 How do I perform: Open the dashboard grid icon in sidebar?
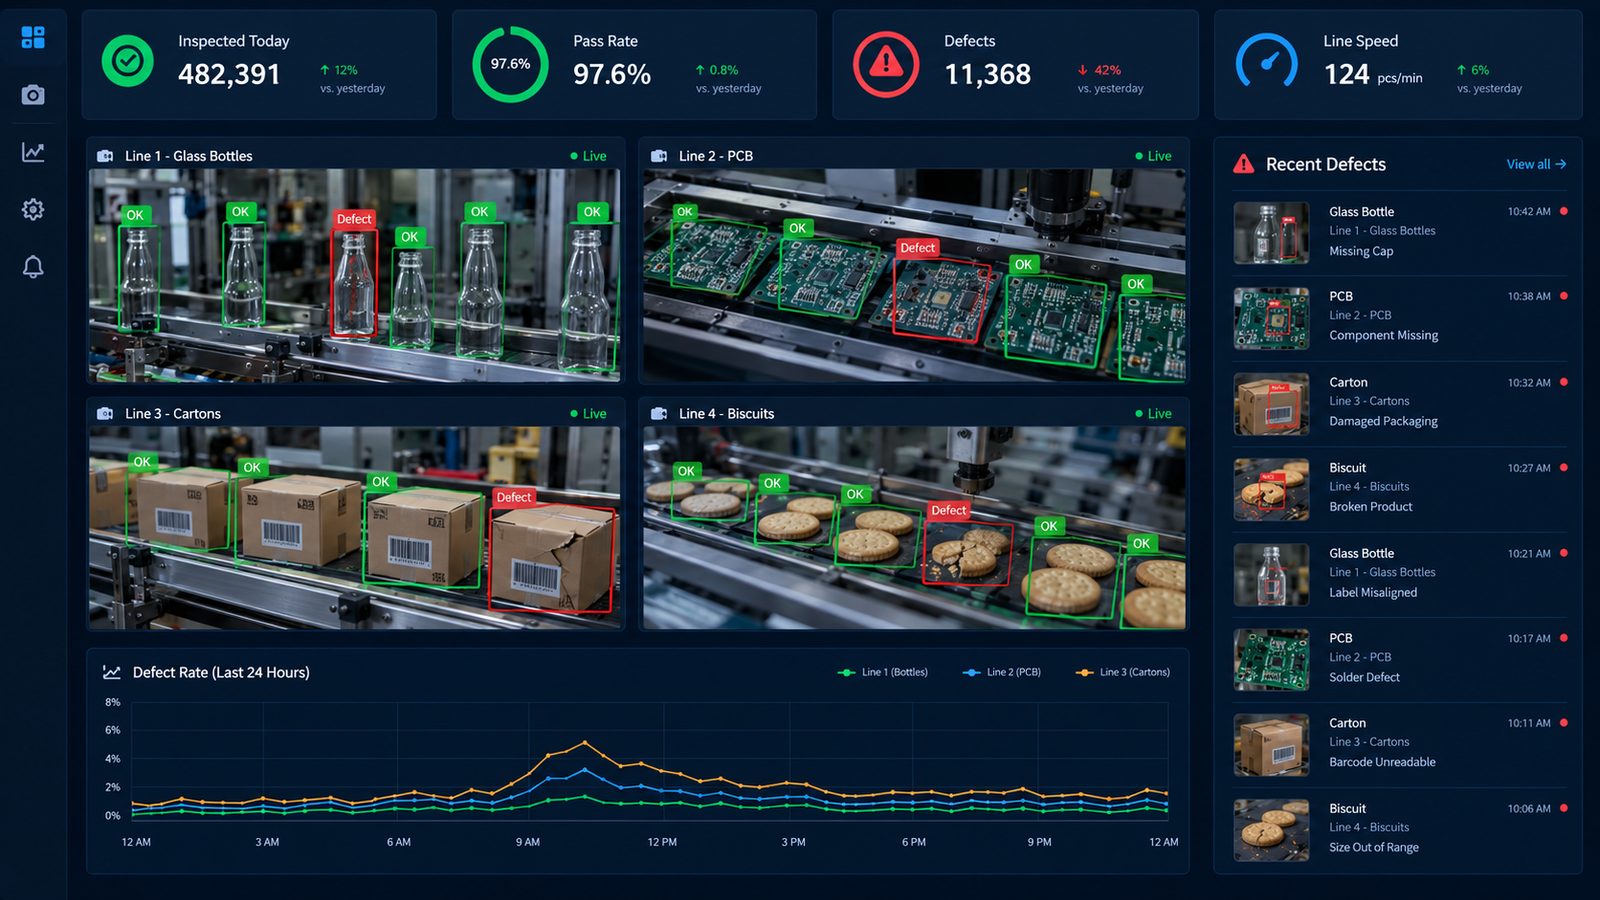coord(33,37)
